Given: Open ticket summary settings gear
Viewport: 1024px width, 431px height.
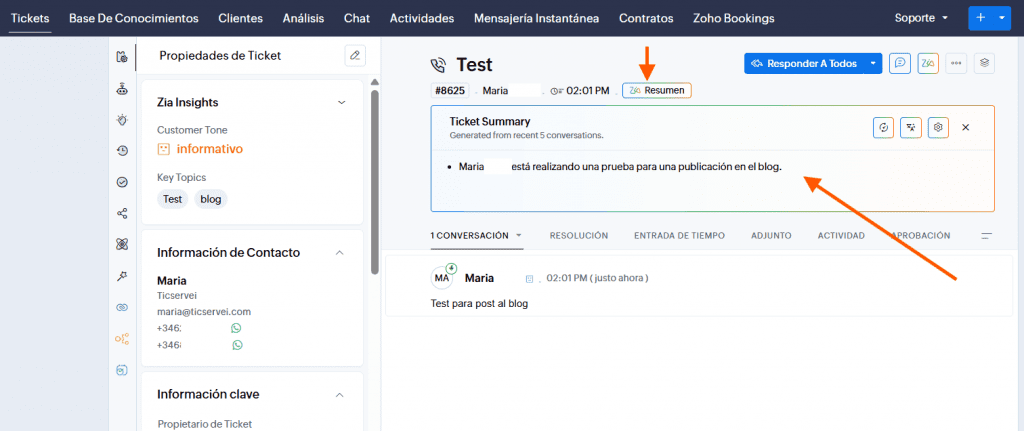Looking at the screenshot, I should click(x=937, y=128).
